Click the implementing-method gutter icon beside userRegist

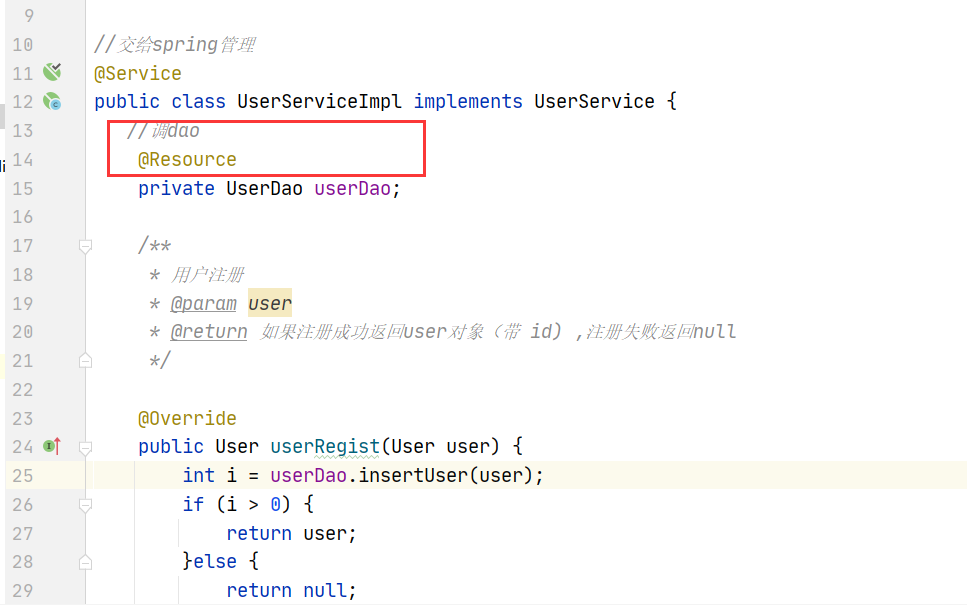pyautogui.click(x=48, y=446)
